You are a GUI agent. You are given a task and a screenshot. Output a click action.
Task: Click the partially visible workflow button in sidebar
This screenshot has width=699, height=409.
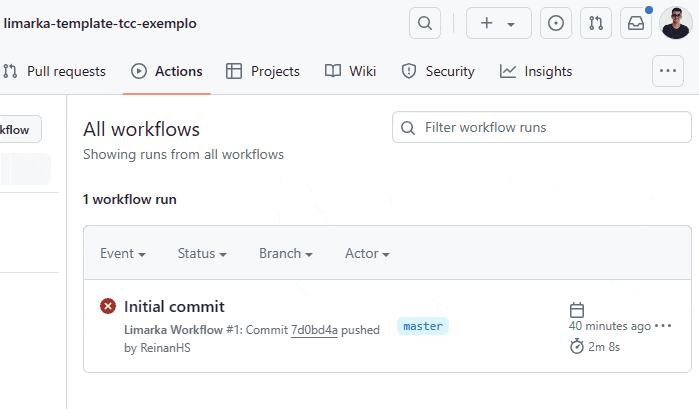21,129
